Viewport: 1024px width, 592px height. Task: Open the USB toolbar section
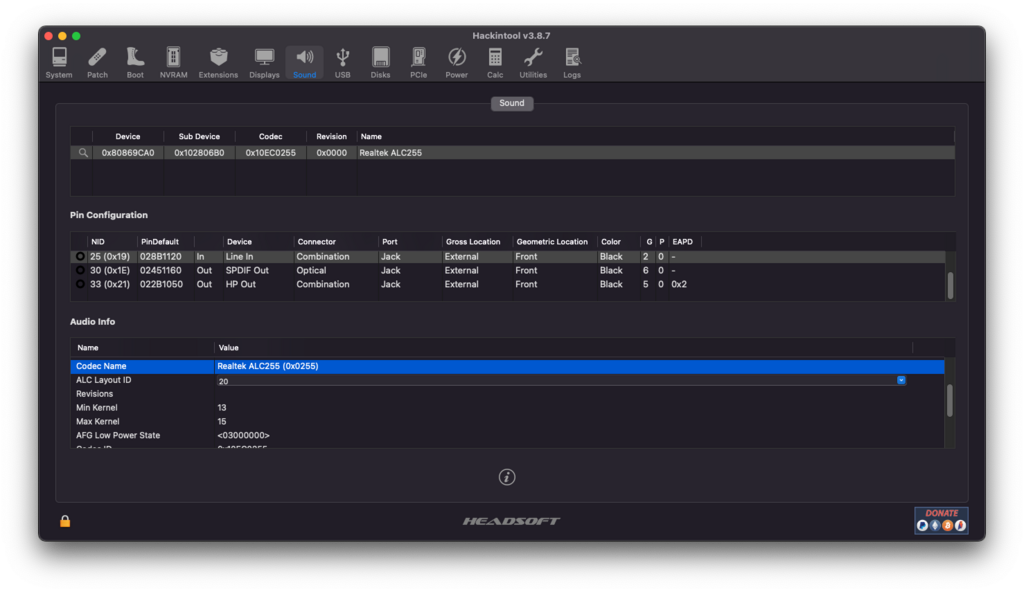[x=343, y=63]
